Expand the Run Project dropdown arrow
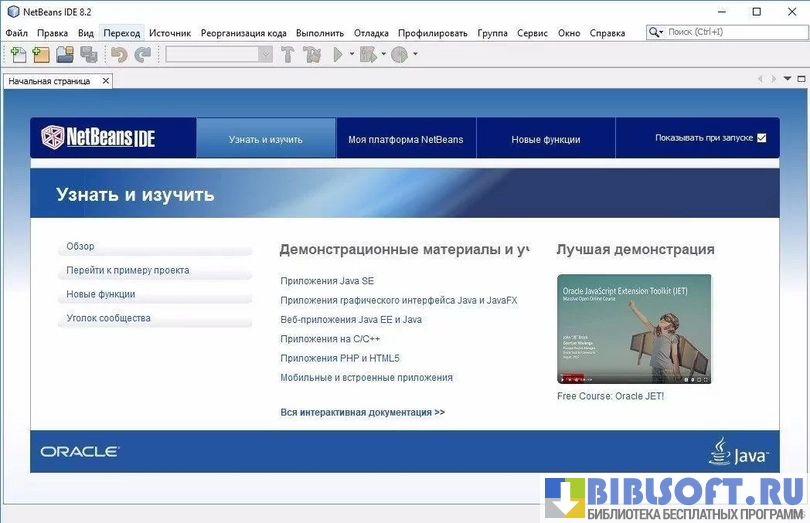Viewport: 810px width, 523px height. coord(351,55)
